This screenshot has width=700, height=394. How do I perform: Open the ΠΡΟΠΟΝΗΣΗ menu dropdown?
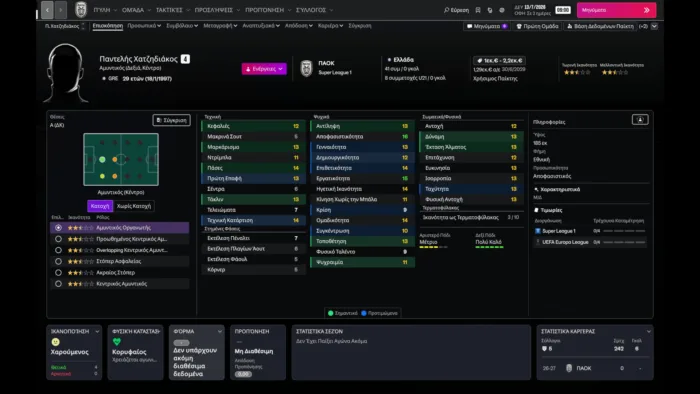268,10
